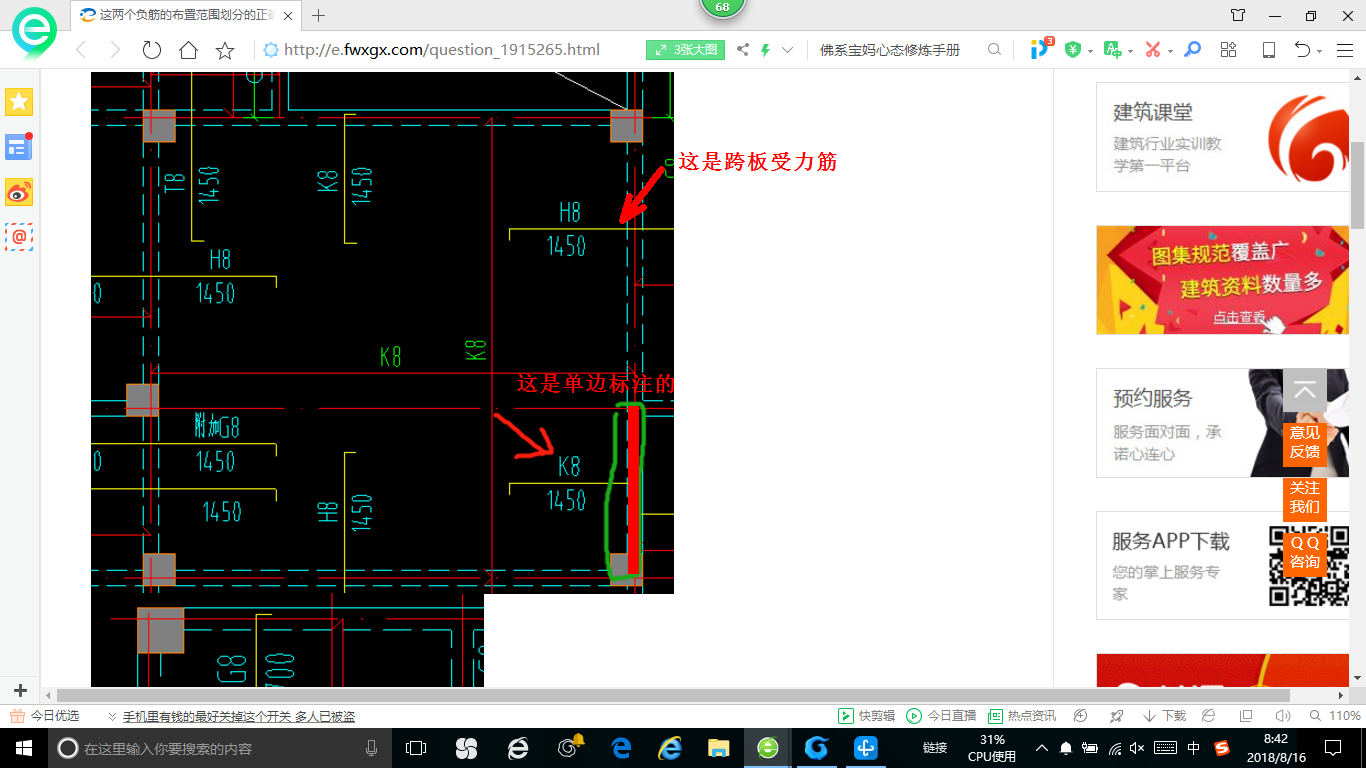This screenshot has height=768, width=1366.
Task: Reload the page with refresh icon
Action: click(152, 50)
